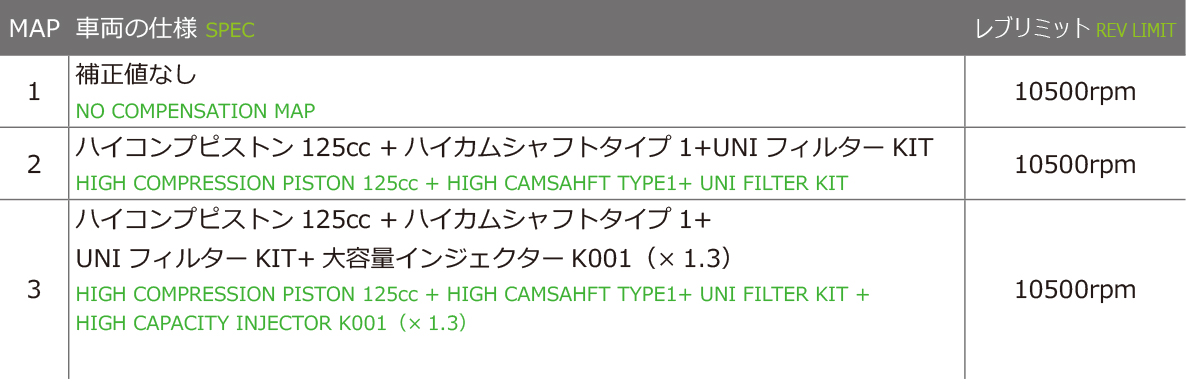This screenshot has height=386, width=1186.
Task: Click the 補正値なし text
Action: [136, 74]
